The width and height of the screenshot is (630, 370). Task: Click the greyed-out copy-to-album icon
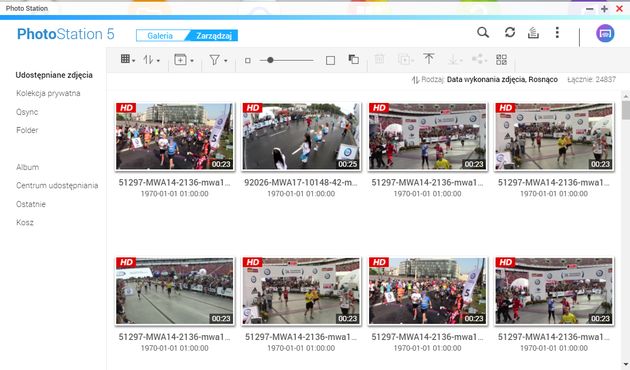404,60
